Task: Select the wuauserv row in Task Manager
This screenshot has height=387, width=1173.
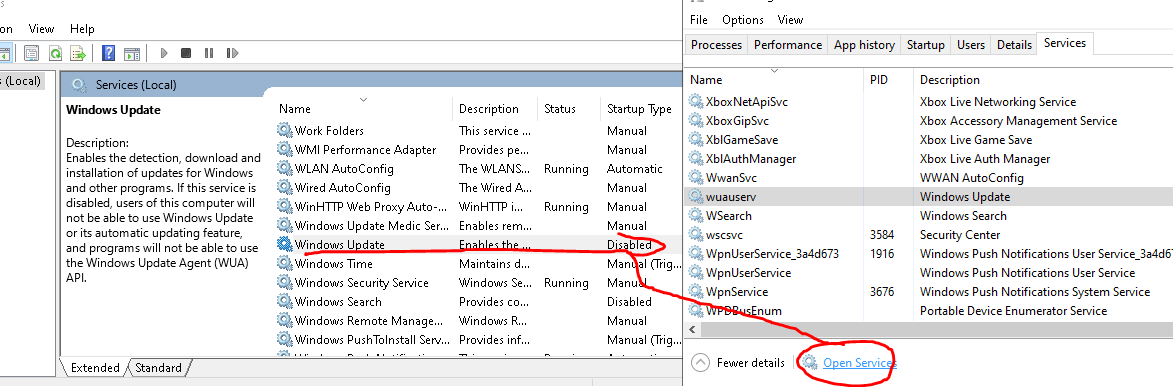Action: [x=929, y=197]
